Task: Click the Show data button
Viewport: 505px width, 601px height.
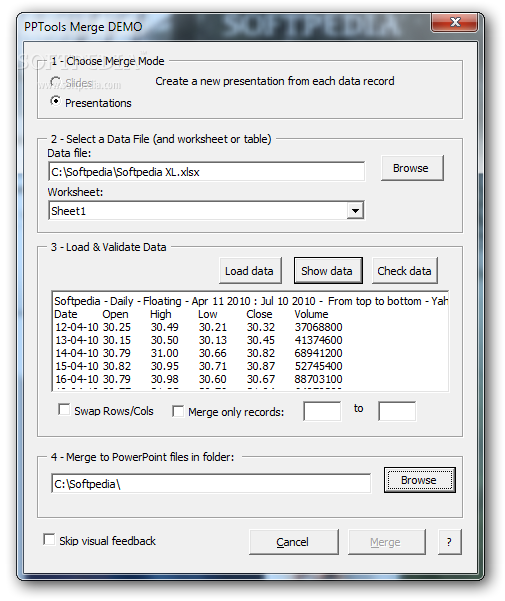Action: point(328,271)
